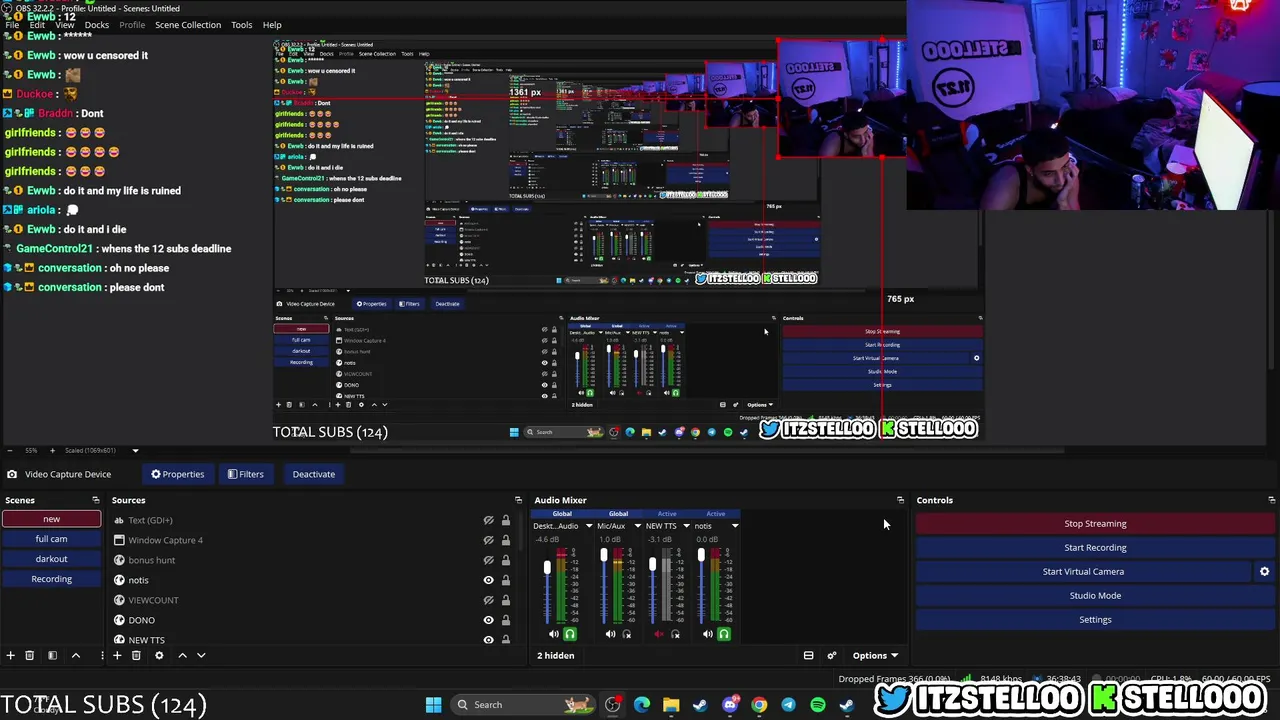Remove the selected scene with the trash icon
Viewport: 1280px width, 720px height.
tap(29, 655)
